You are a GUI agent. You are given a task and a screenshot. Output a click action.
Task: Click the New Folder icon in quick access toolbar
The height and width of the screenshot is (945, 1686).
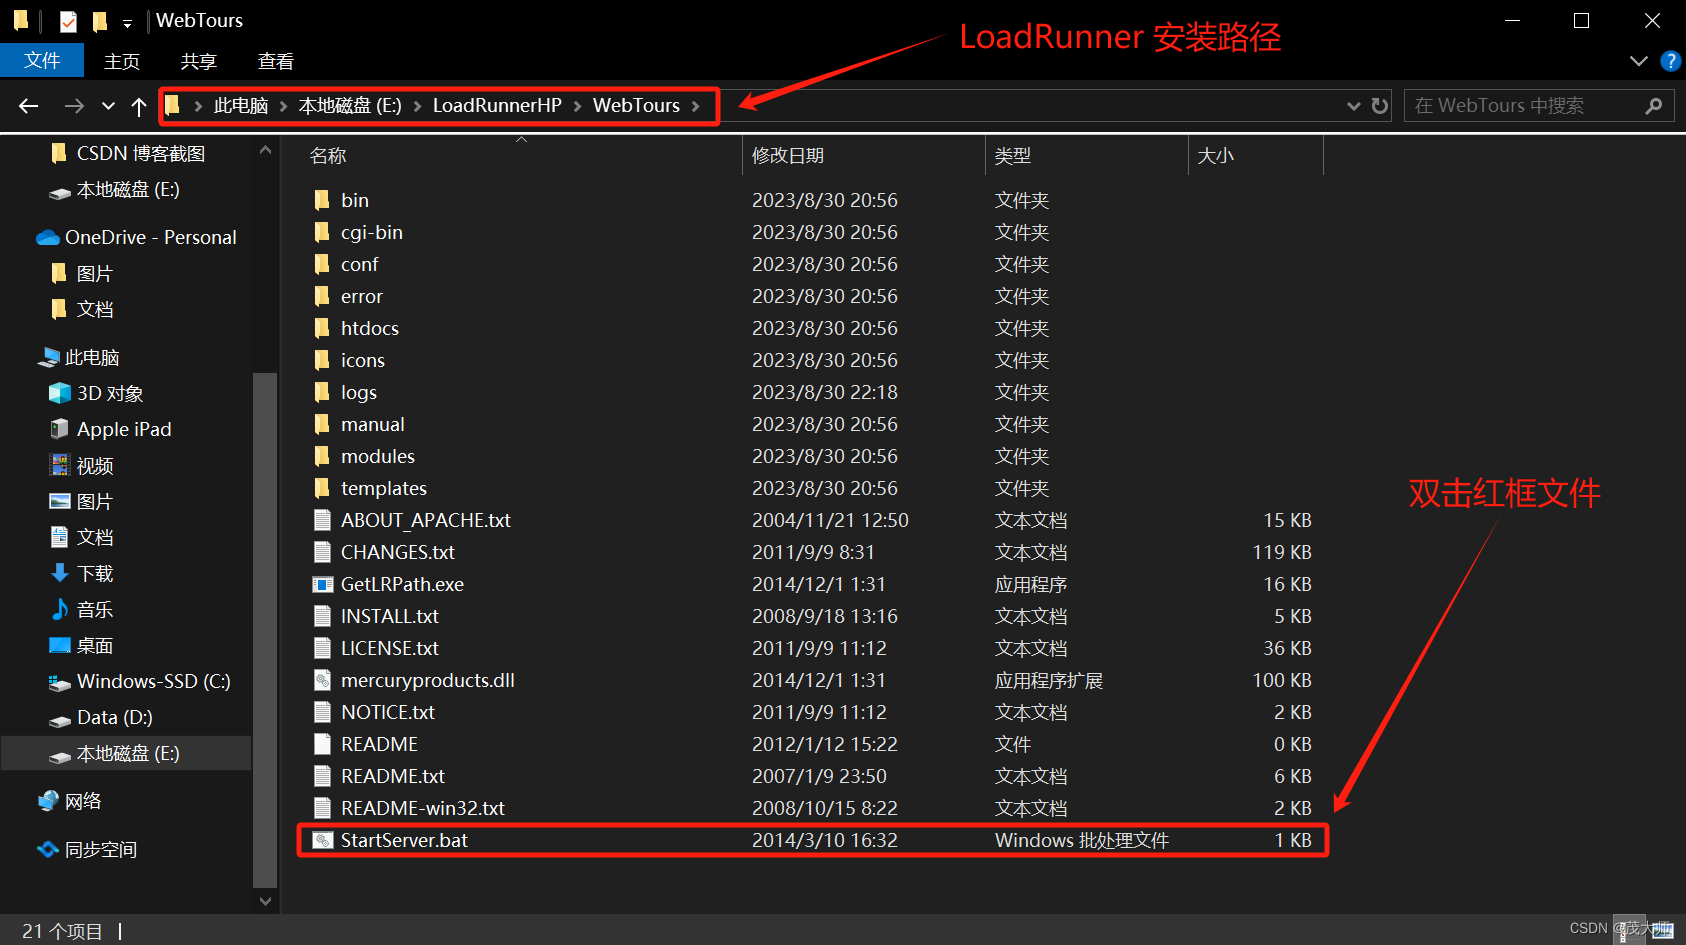99,20
